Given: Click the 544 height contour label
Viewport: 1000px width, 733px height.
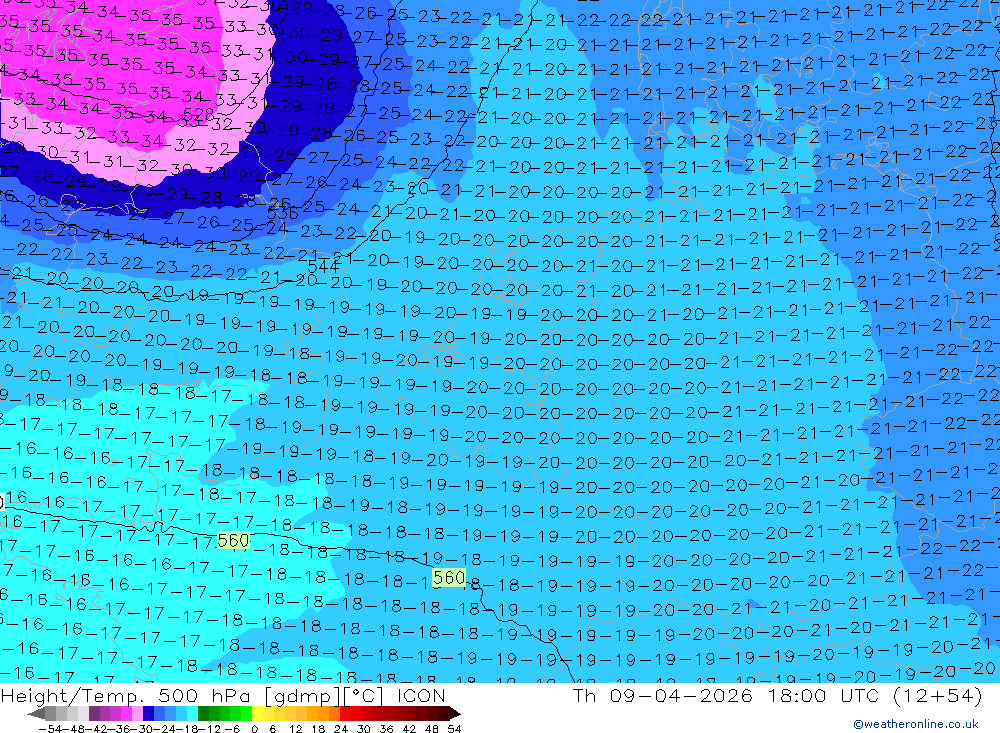Looking at the screenshot, I should (x=323, y=266).
